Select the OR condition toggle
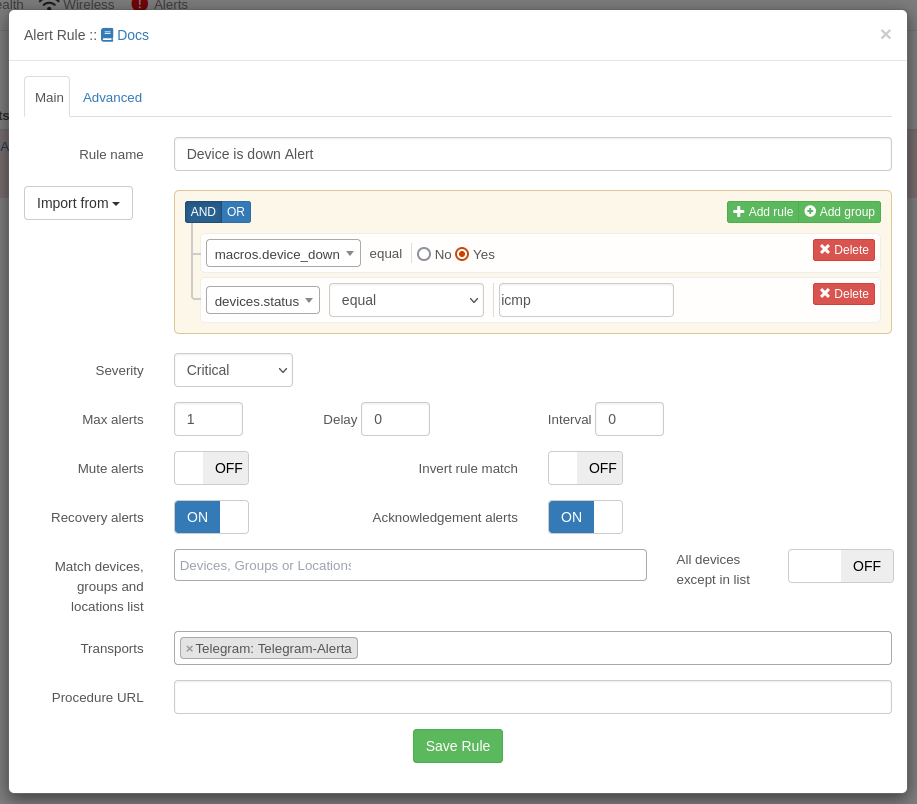The width and height of the screenshot is (917, 804). 236,212
